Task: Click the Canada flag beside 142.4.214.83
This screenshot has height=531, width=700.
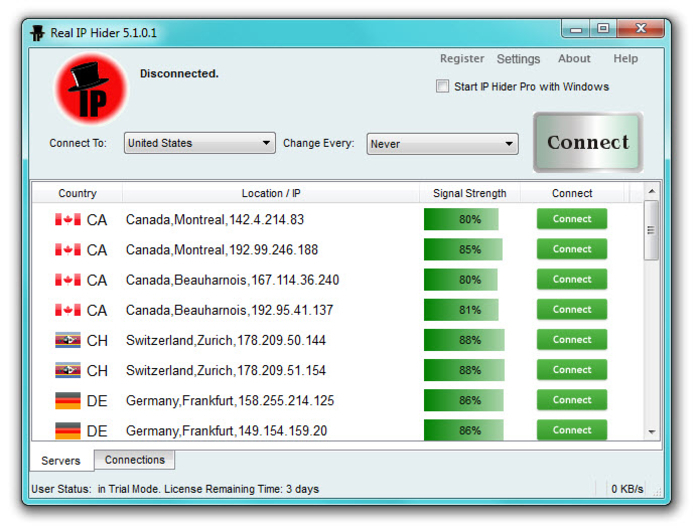Action: tap(68, 219)
